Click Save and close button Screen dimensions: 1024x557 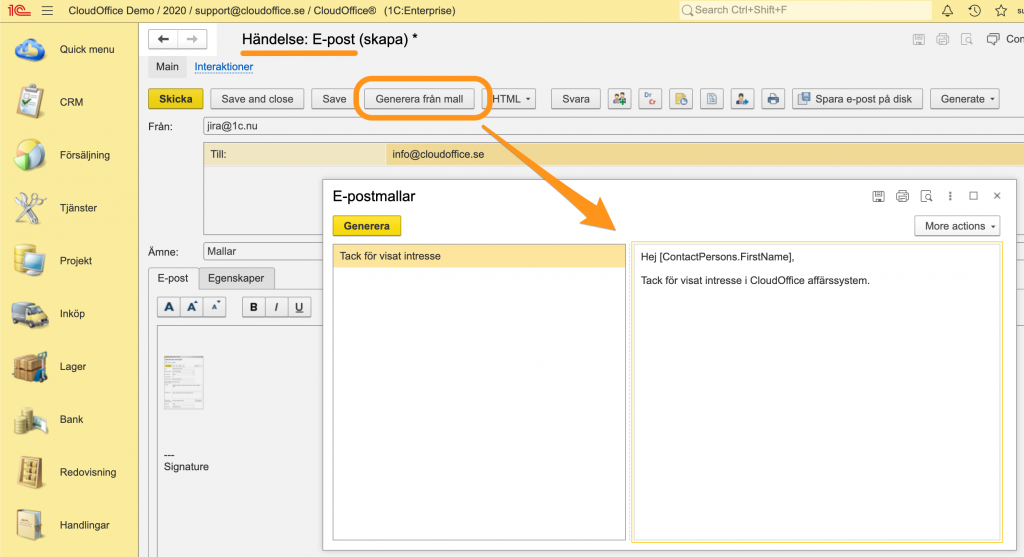coord(257,99)
